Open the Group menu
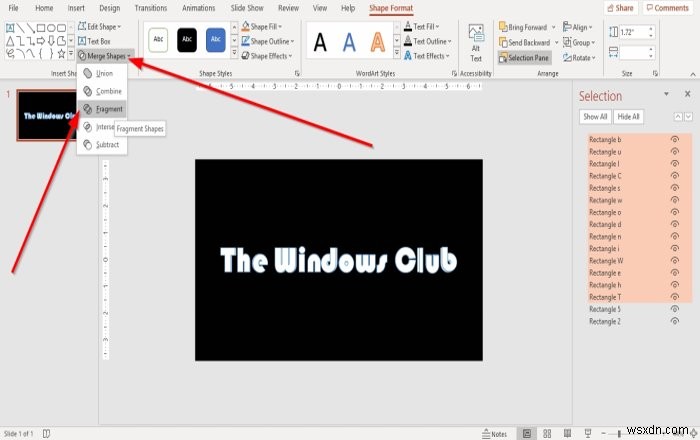The image size is (700, 440). point(579,42)
